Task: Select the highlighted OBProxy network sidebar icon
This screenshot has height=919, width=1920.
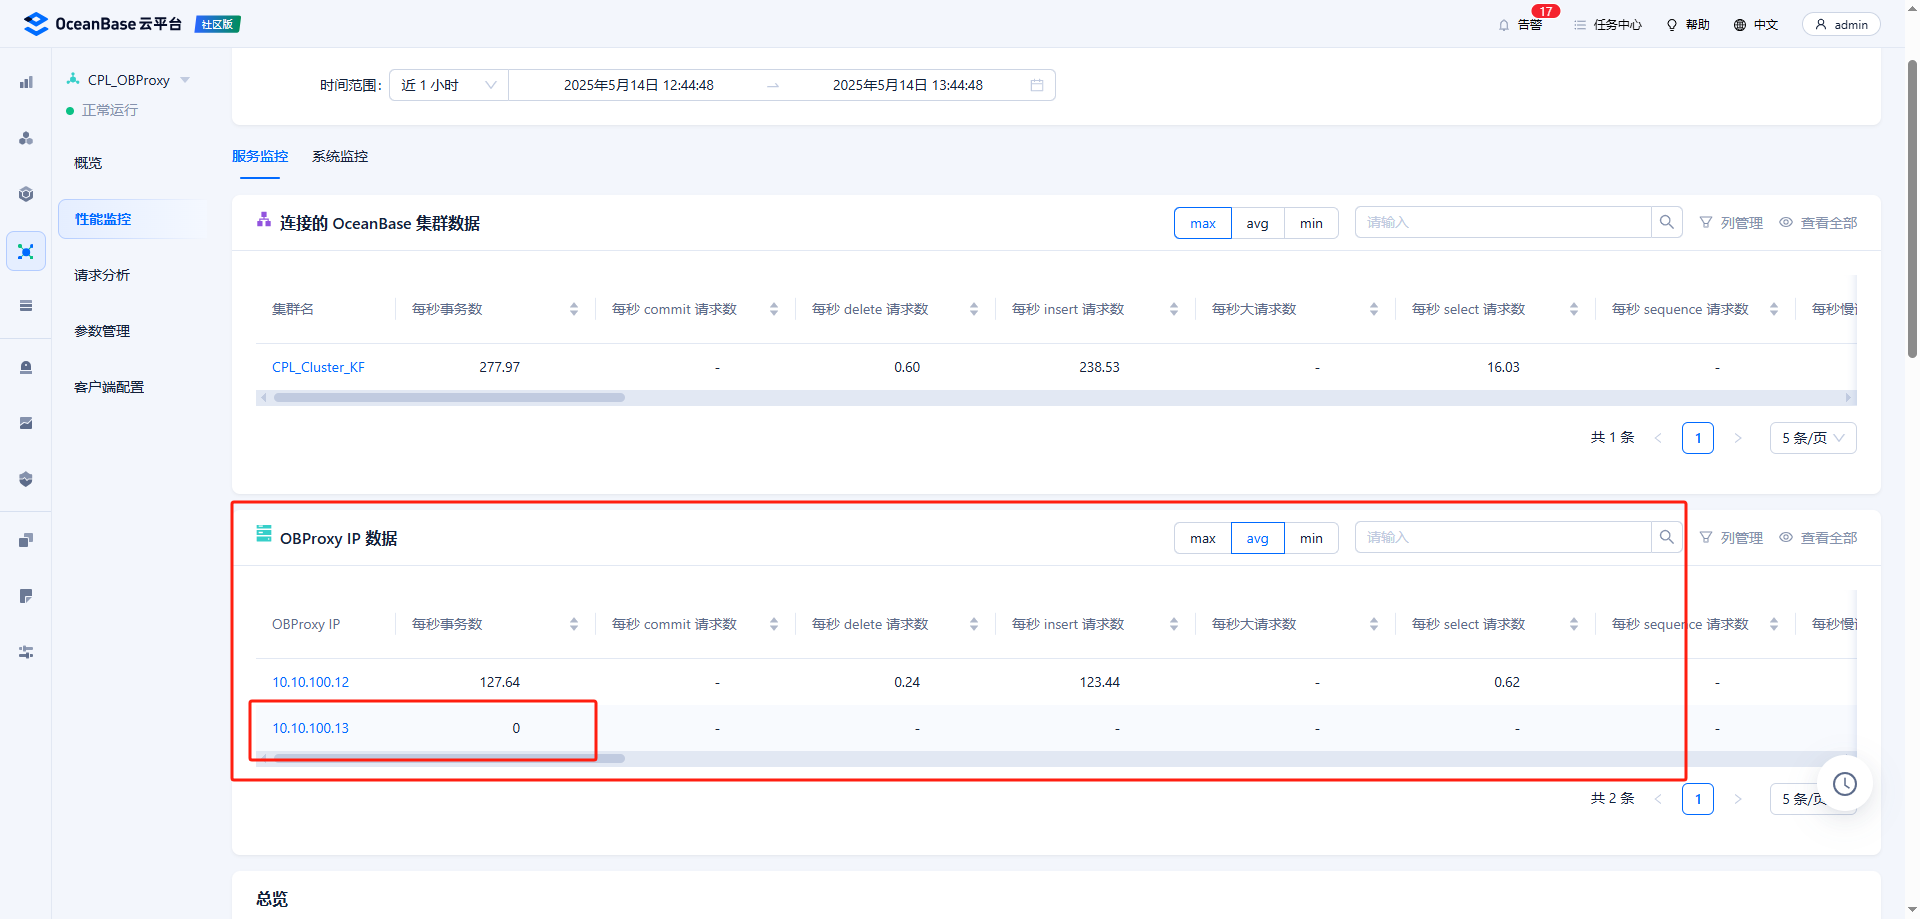Action: tap(26, 251)
